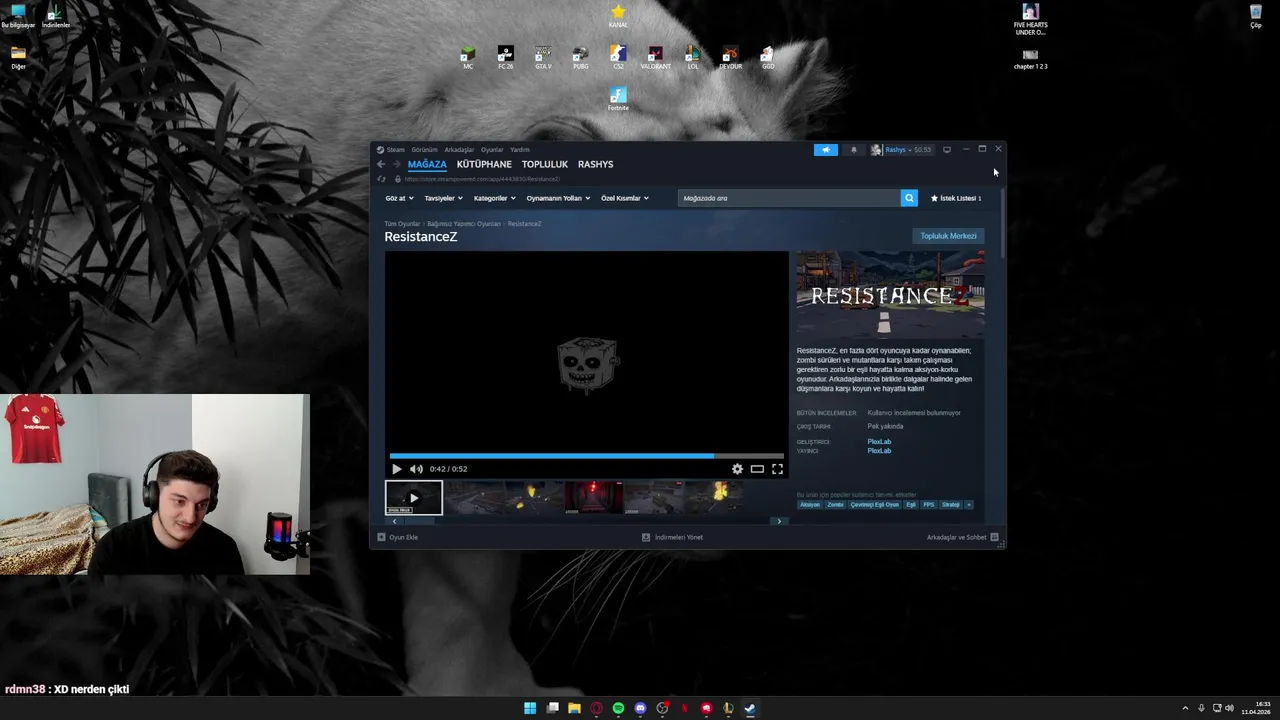Open the Yardım menu
This screenshot has width=1280, height=720.
[x=520, y=150]
